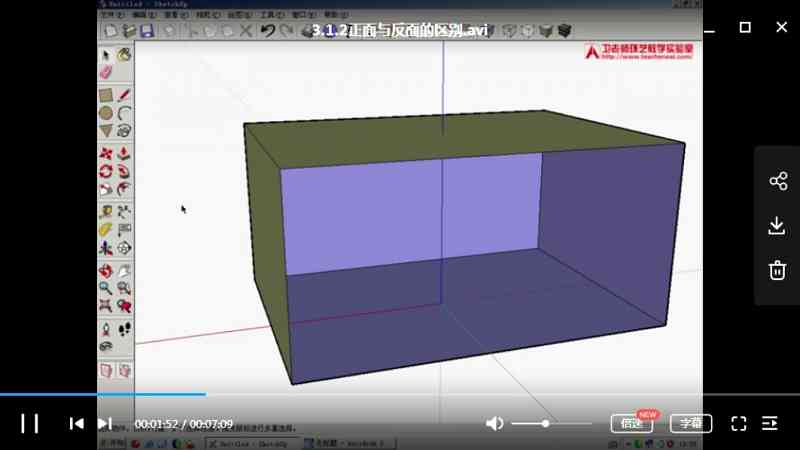800x450 pixels.
Task: Toggle 字幕 subtitles
Action: coord(691,423)
